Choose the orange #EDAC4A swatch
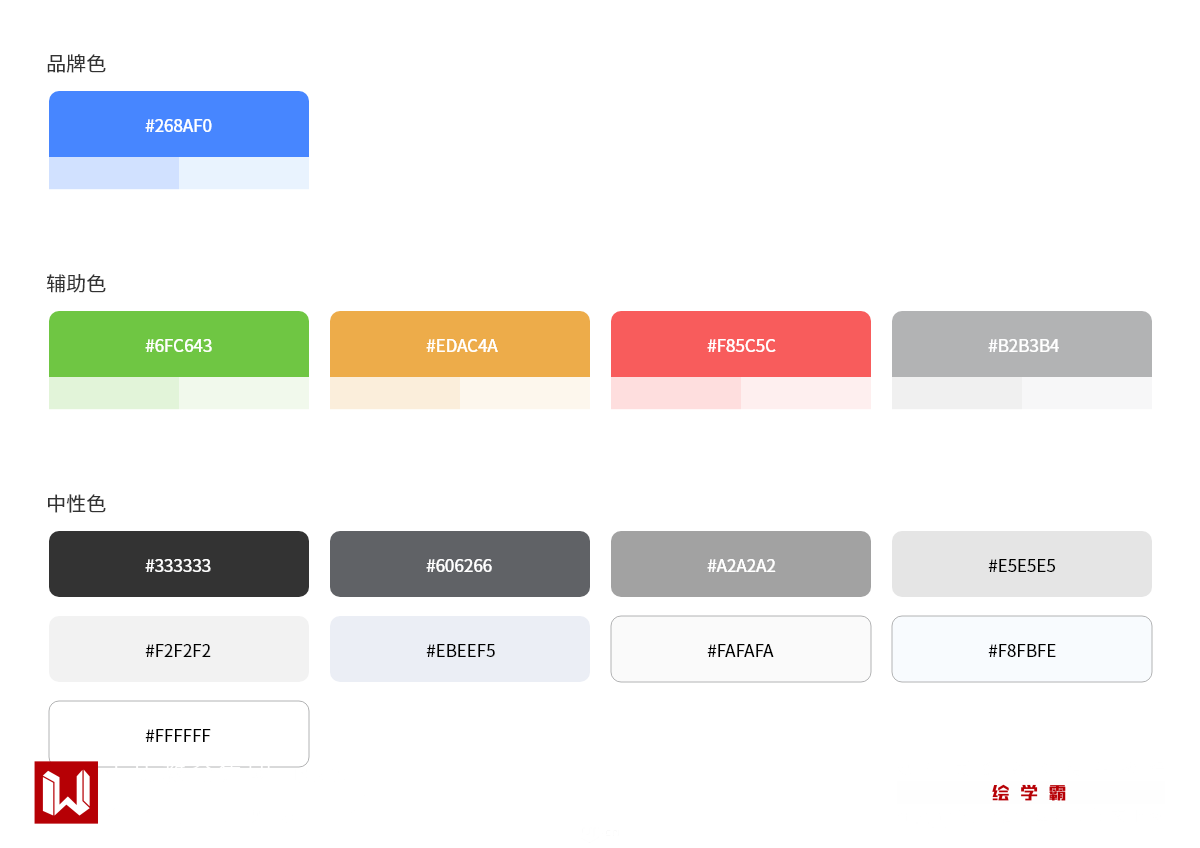 click(460, 345)
